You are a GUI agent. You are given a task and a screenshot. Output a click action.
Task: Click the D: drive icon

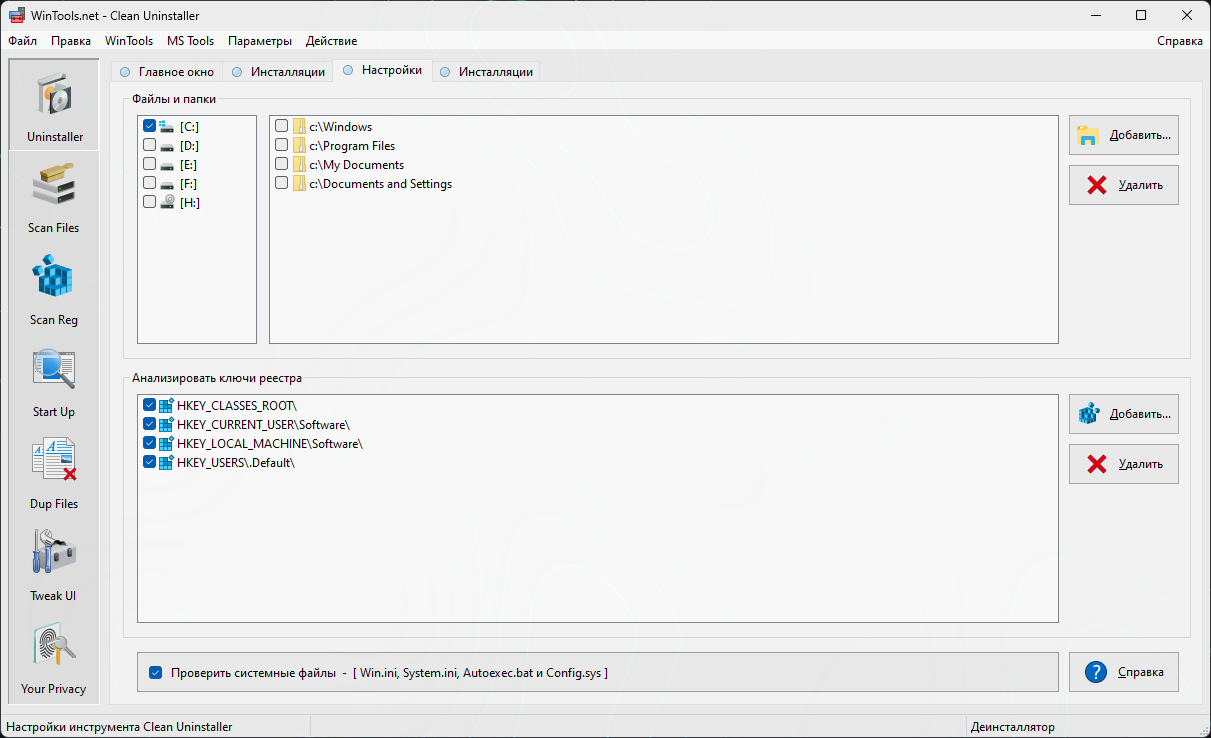[x=168, y=145]
